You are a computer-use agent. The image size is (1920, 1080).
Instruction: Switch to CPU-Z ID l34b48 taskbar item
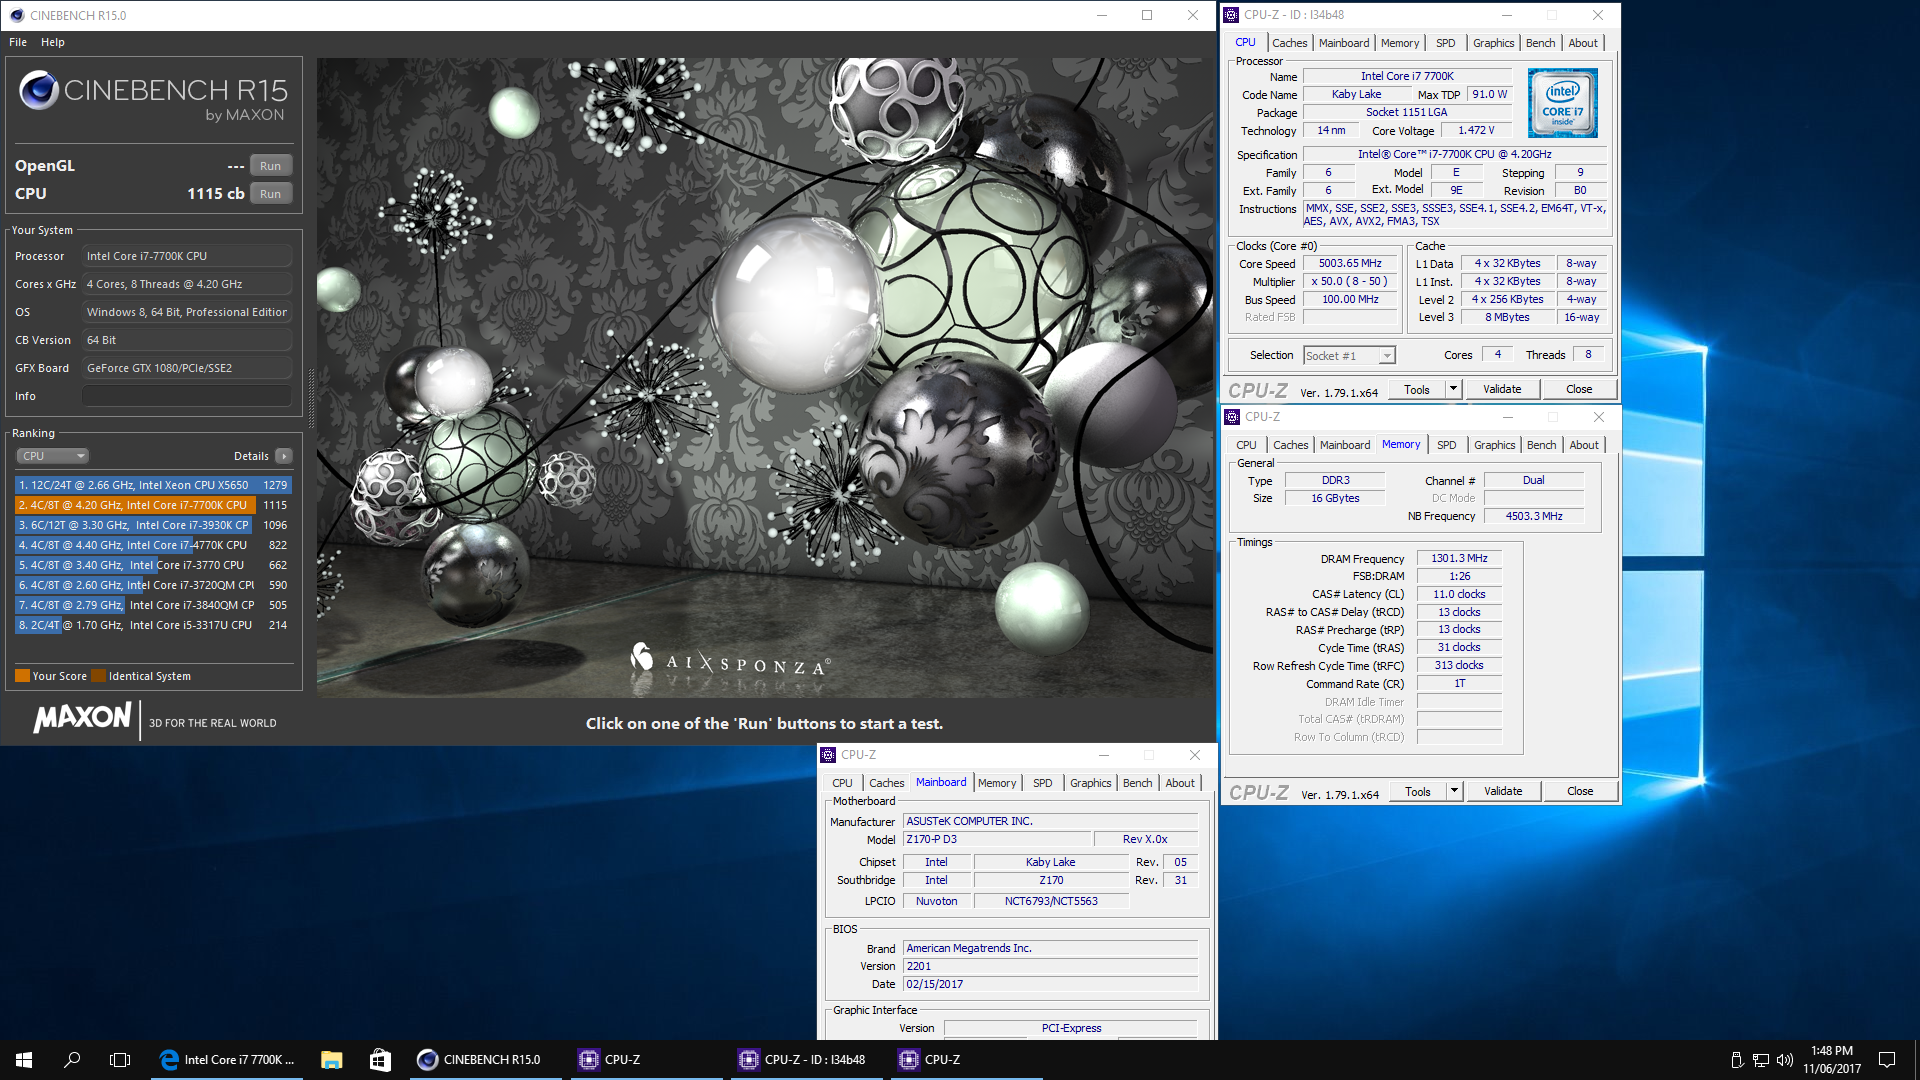coord(808,1060)
